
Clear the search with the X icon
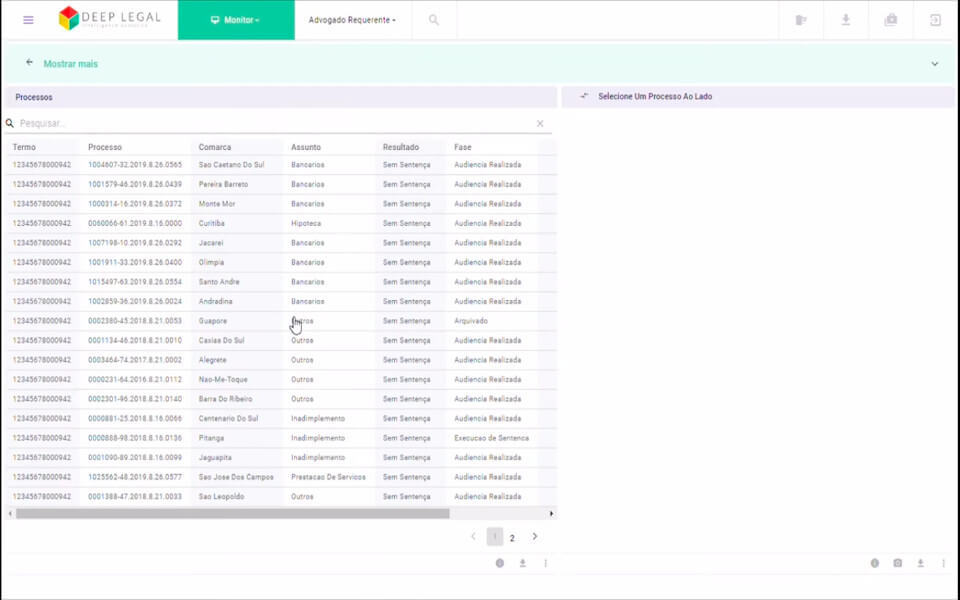coord(540,124)
